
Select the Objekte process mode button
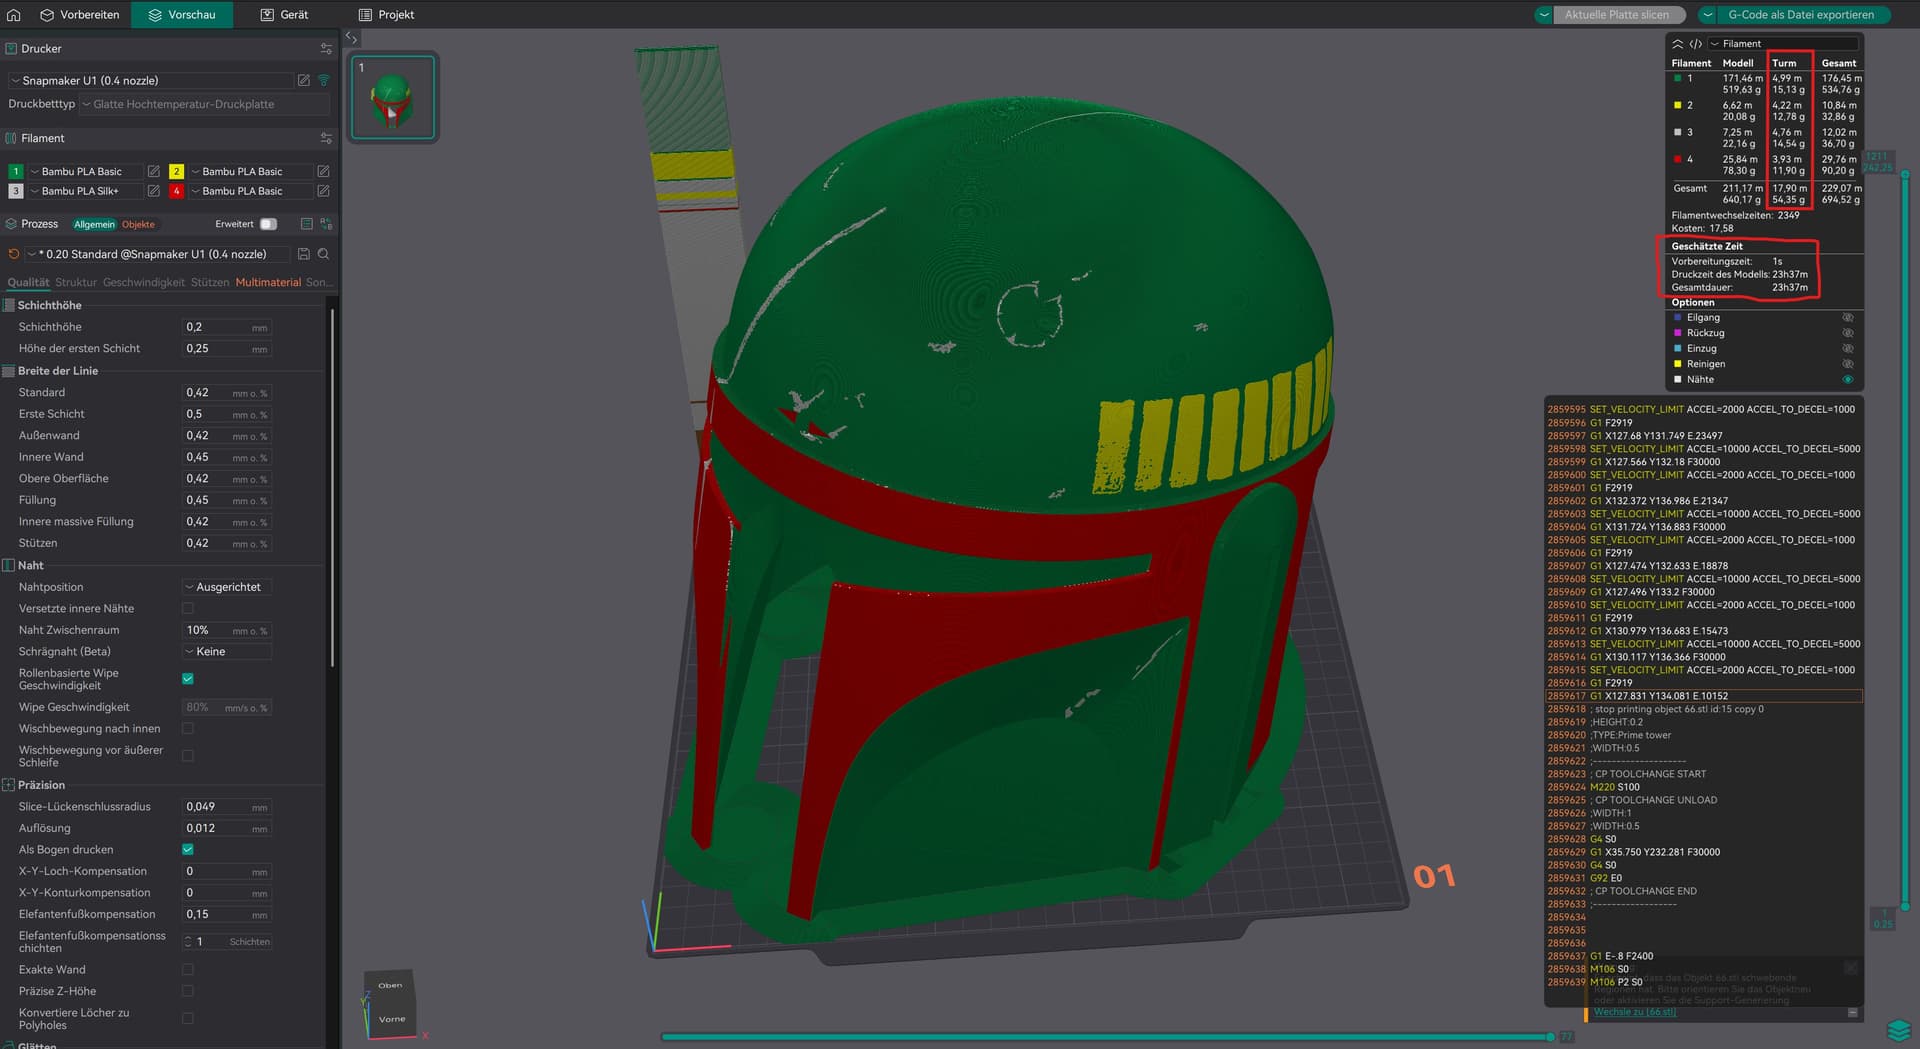[x=138, y=224]
